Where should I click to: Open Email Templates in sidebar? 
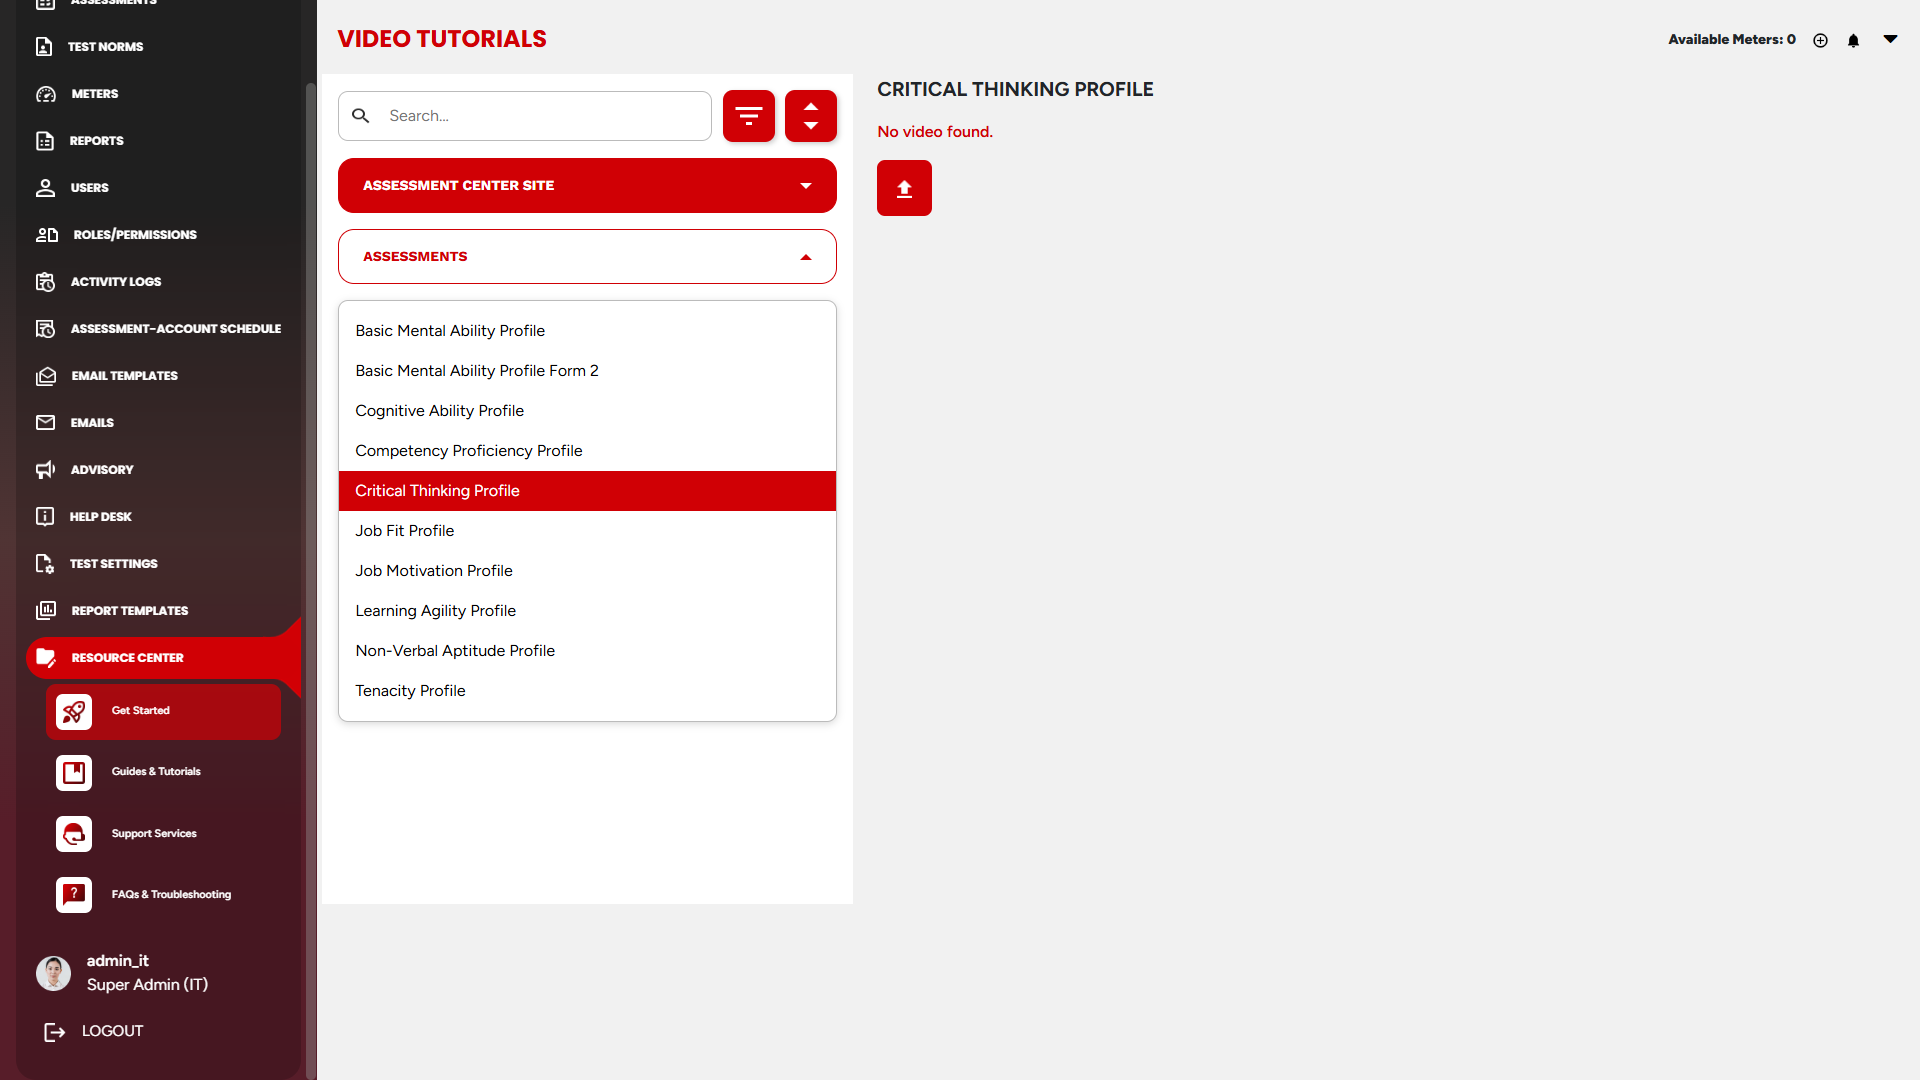tap(124, 376)
